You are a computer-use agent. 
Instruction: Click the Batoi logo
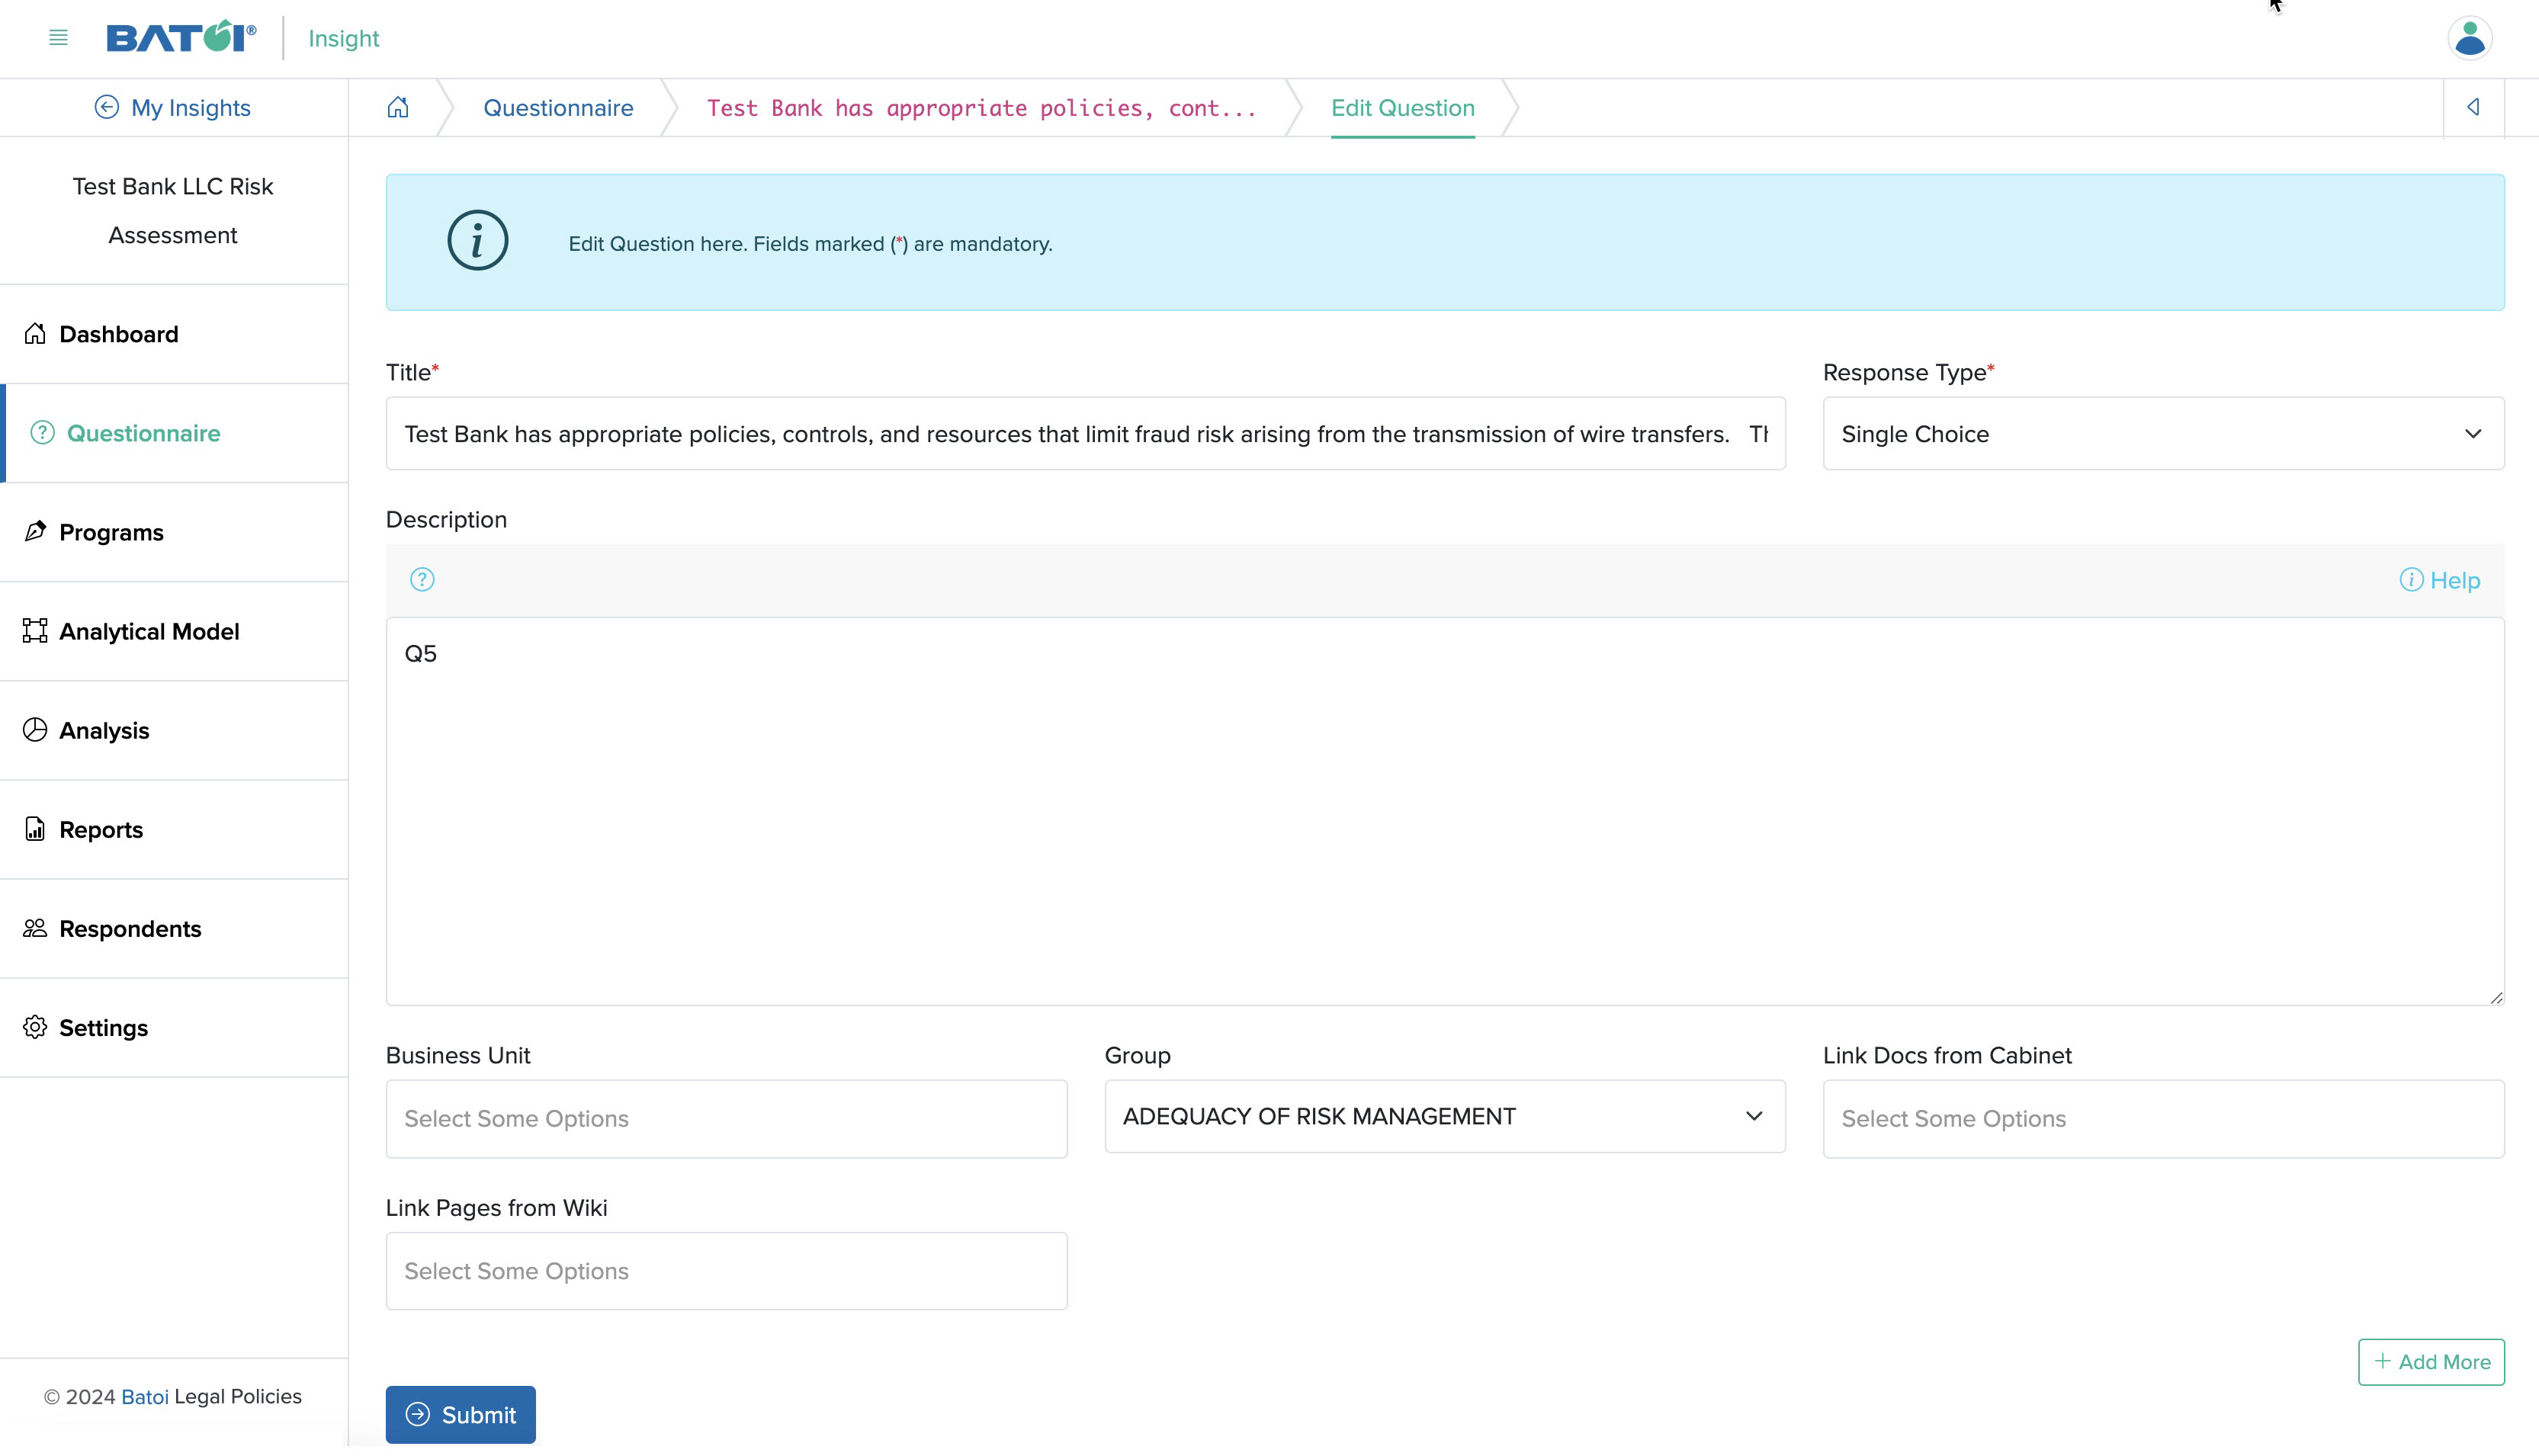click(181, 37)
